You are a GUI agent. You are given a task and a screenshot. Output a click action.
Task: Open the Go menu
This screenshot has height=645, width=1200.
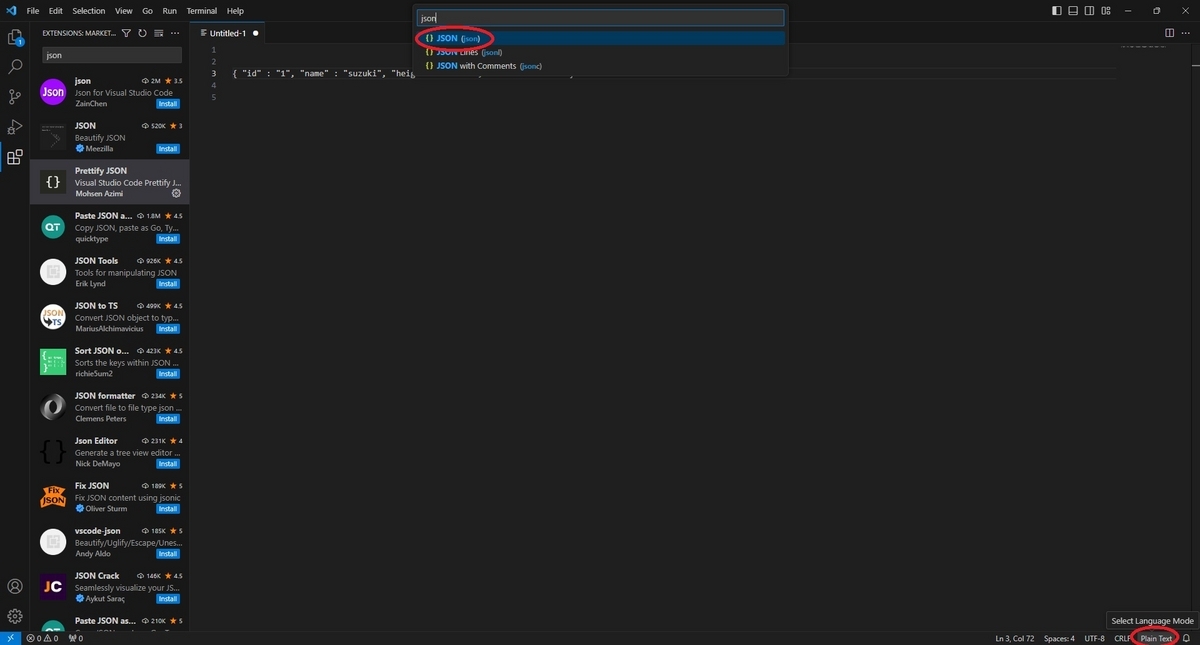tap(148, 10)
